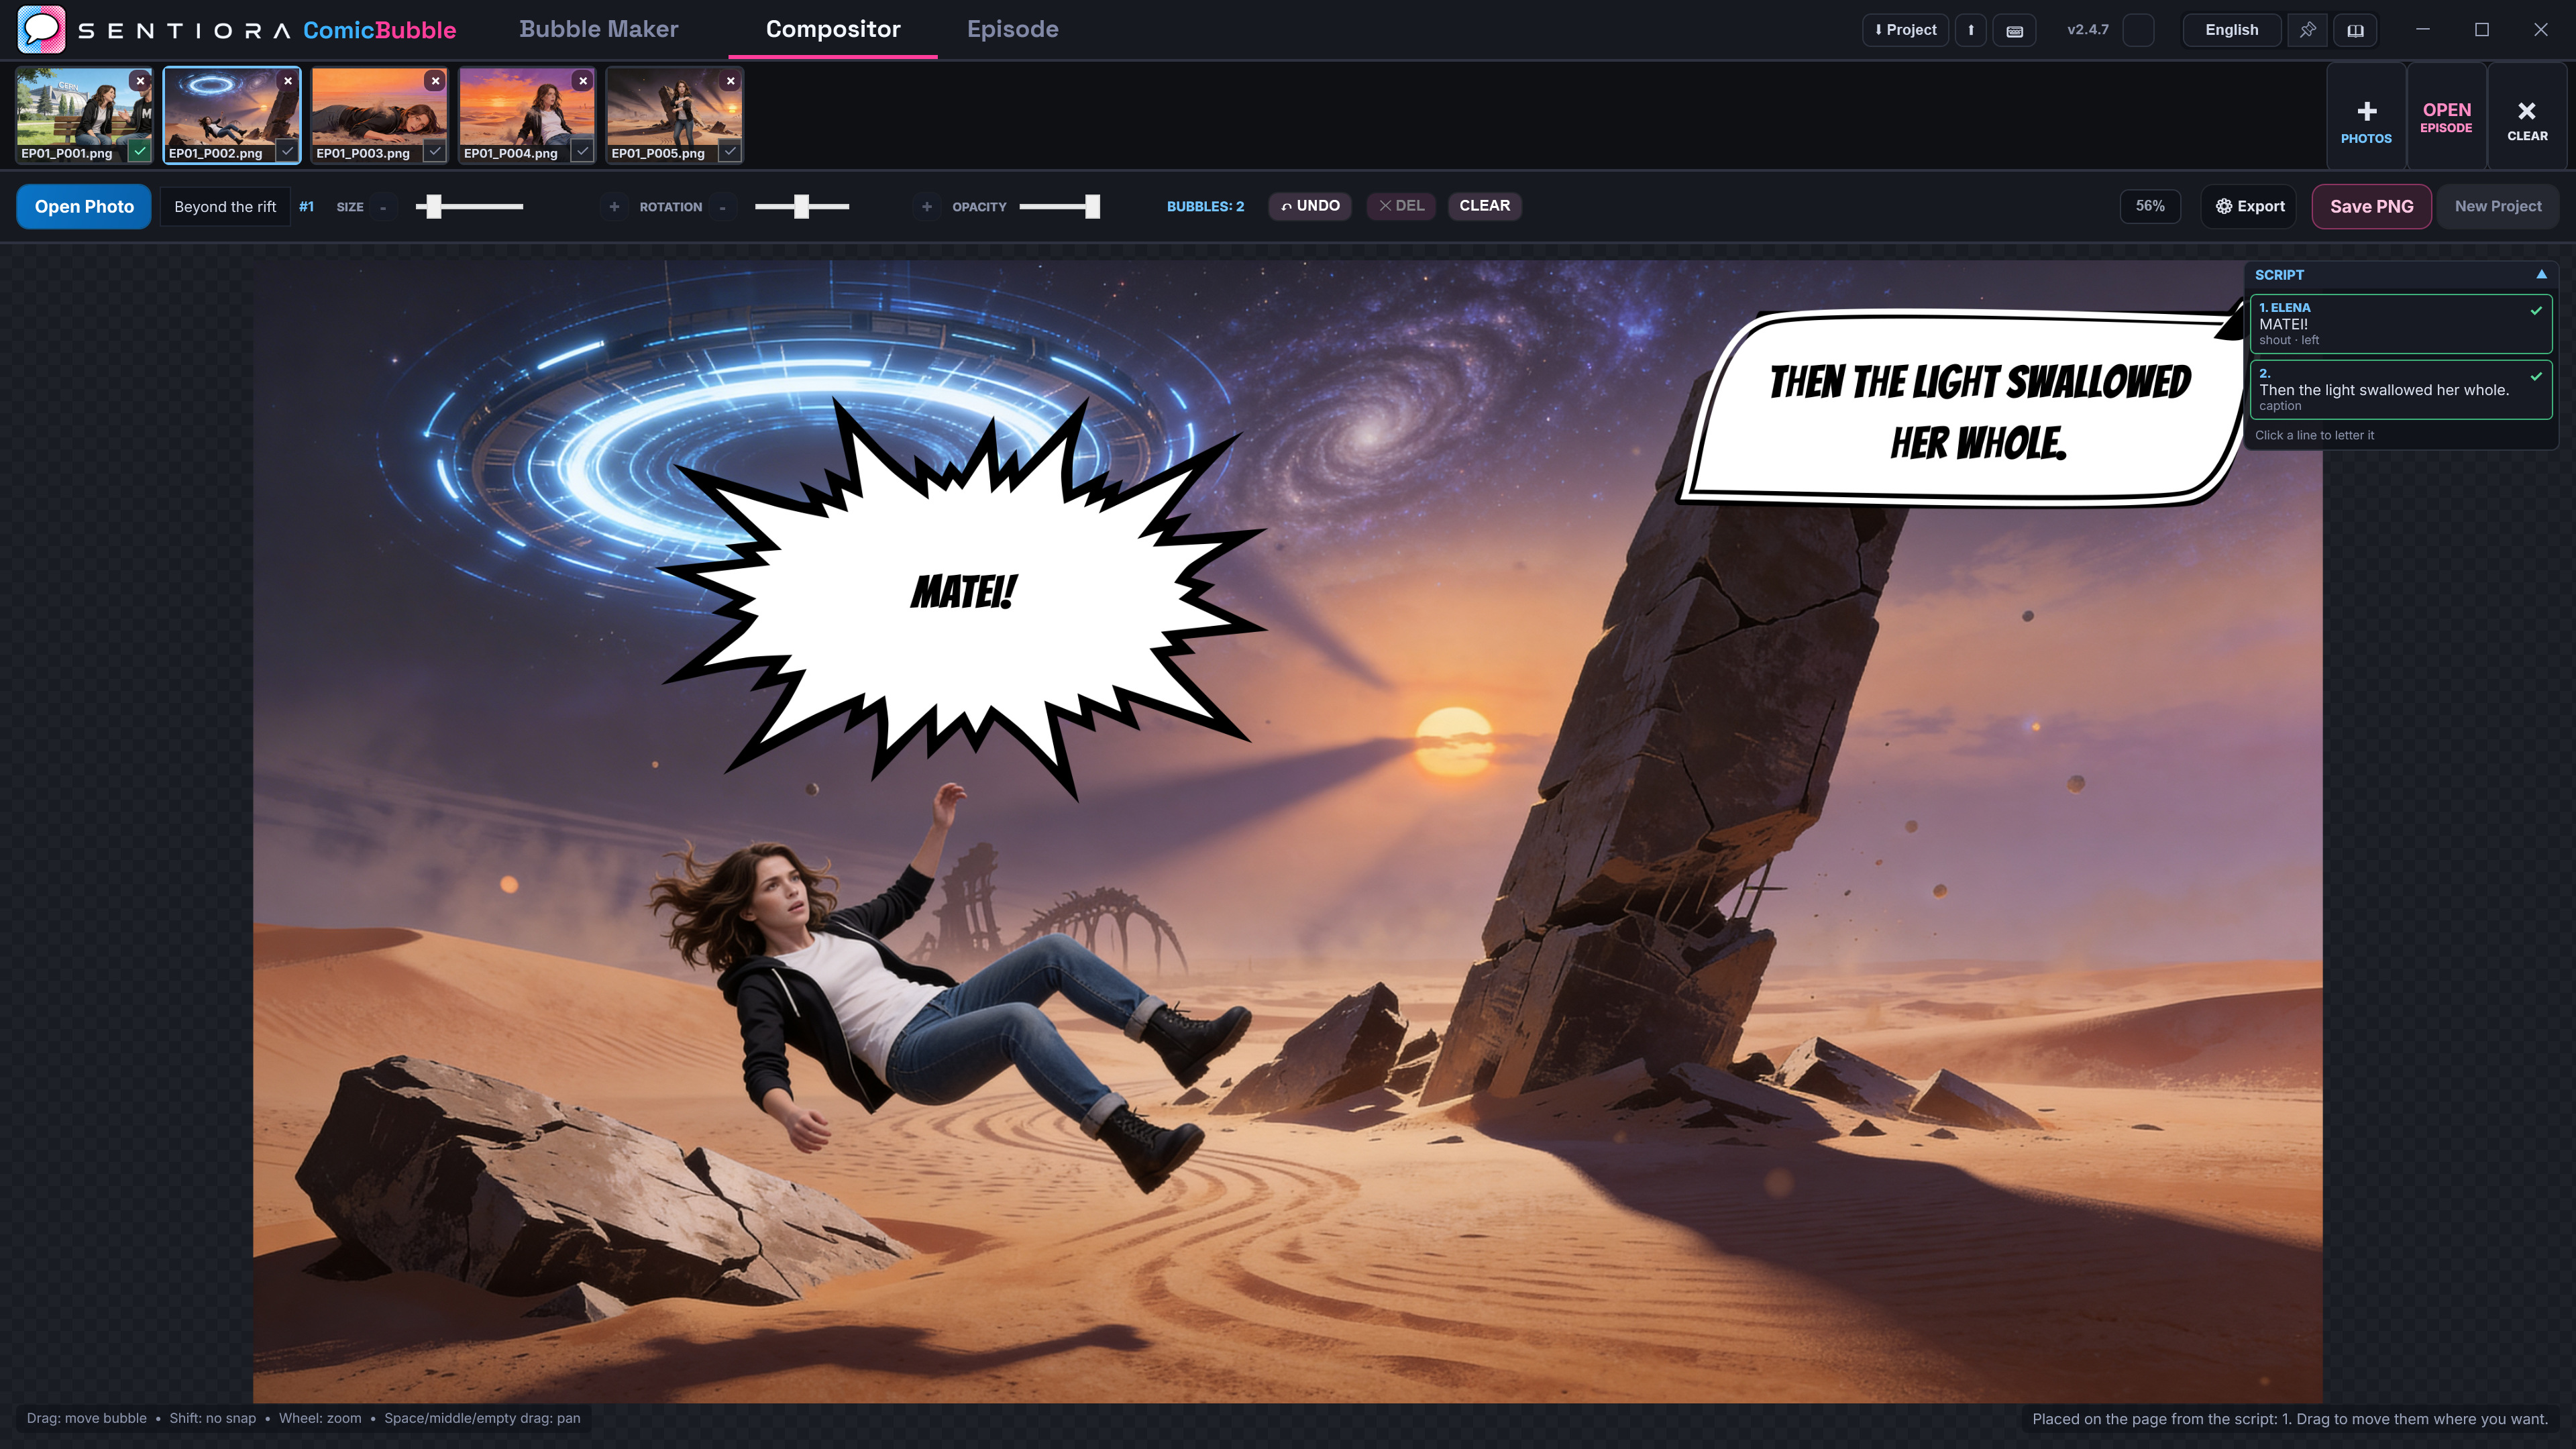Remove the EP01_P002.png thumbnail
This screenshot has height=1449, width=2576.
pyautogui.click(x=288, y=81)
